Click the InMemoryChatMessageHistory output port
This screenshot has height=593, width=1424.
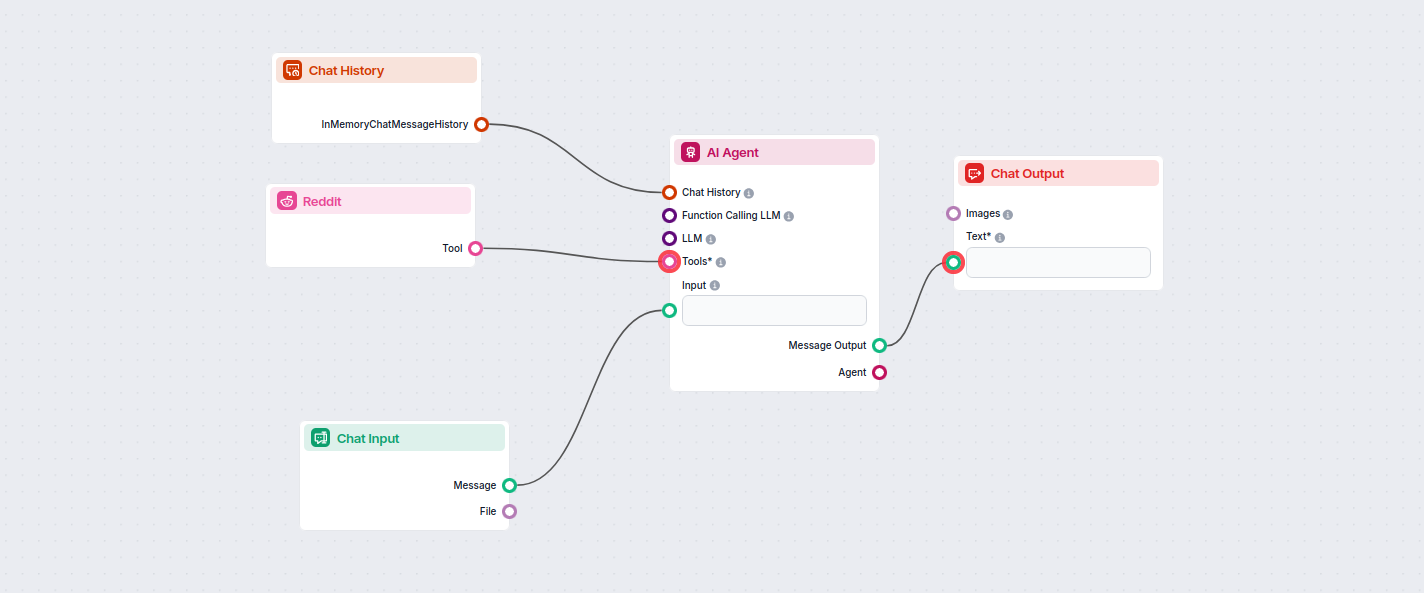pyautogui.click(x=481, y=124)
